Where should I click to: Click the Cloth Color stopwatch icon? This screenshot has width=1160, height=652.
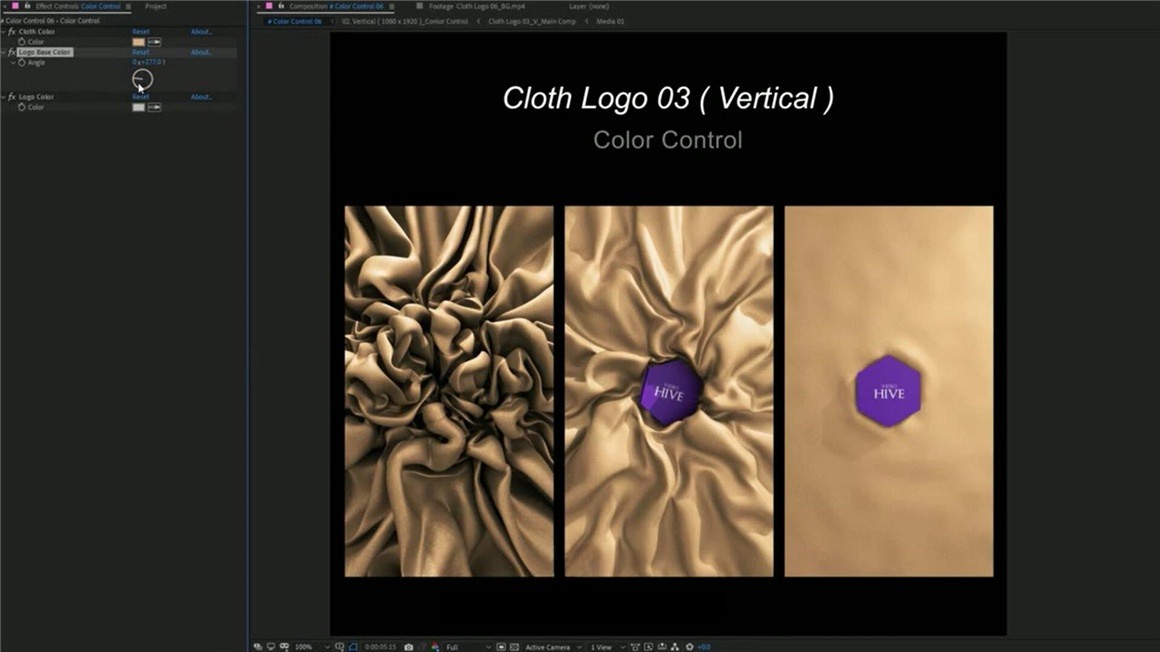pos(21,42)
